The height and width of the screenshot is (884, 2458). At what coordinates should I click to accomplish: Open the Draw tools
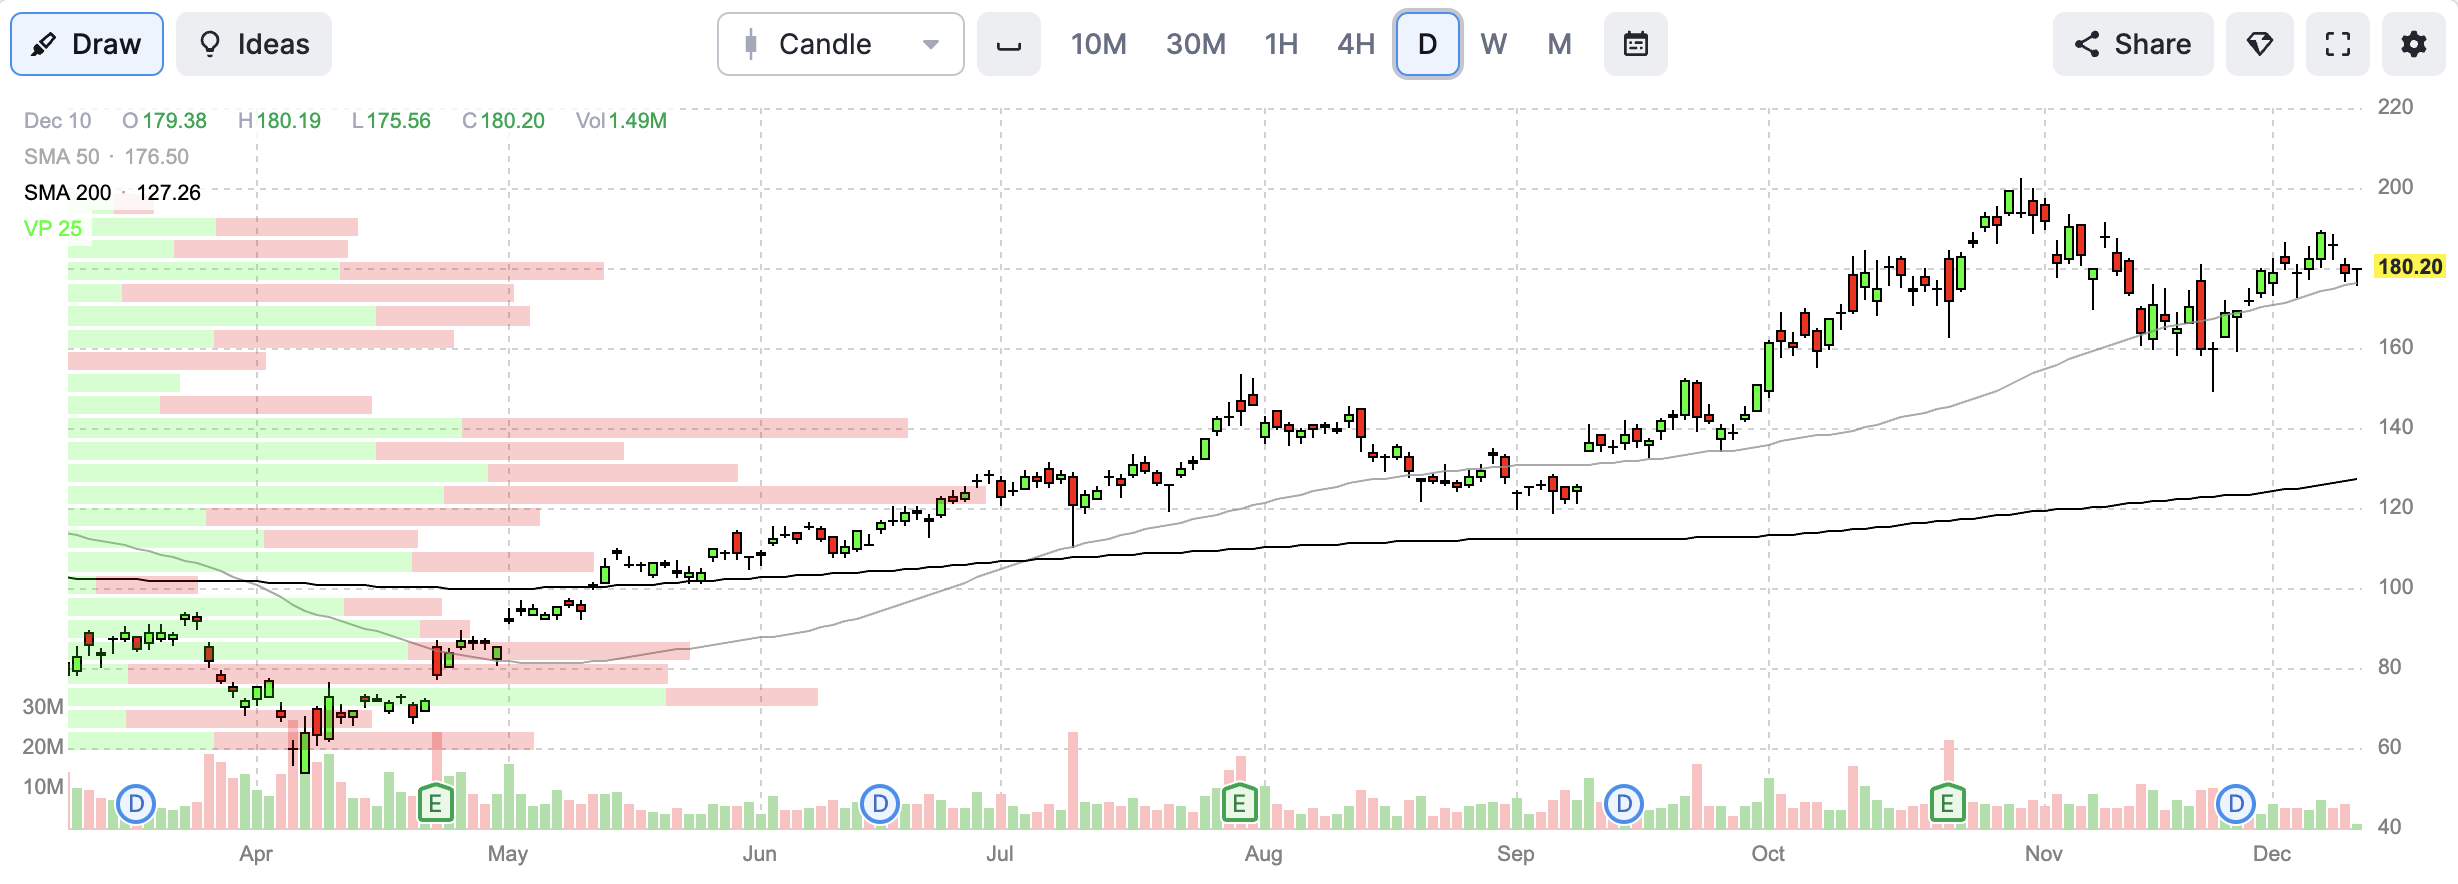(x=87, y=44)
